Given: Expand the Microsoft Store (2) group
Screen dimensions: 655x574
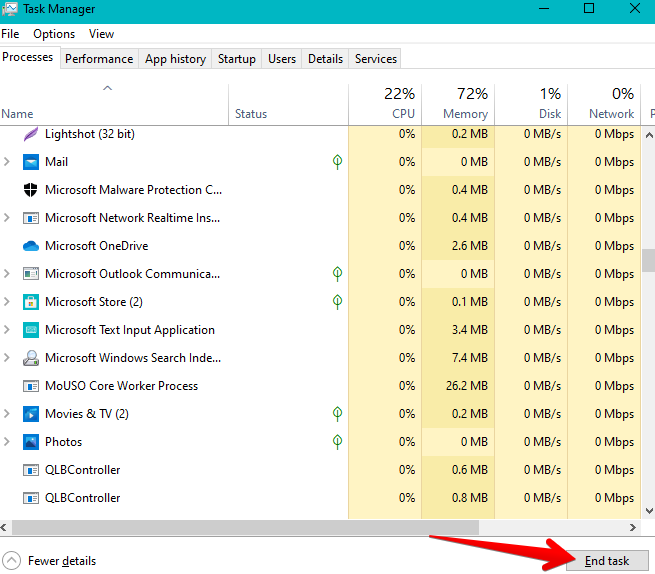Looking at the screenshot, I should 7,302.
